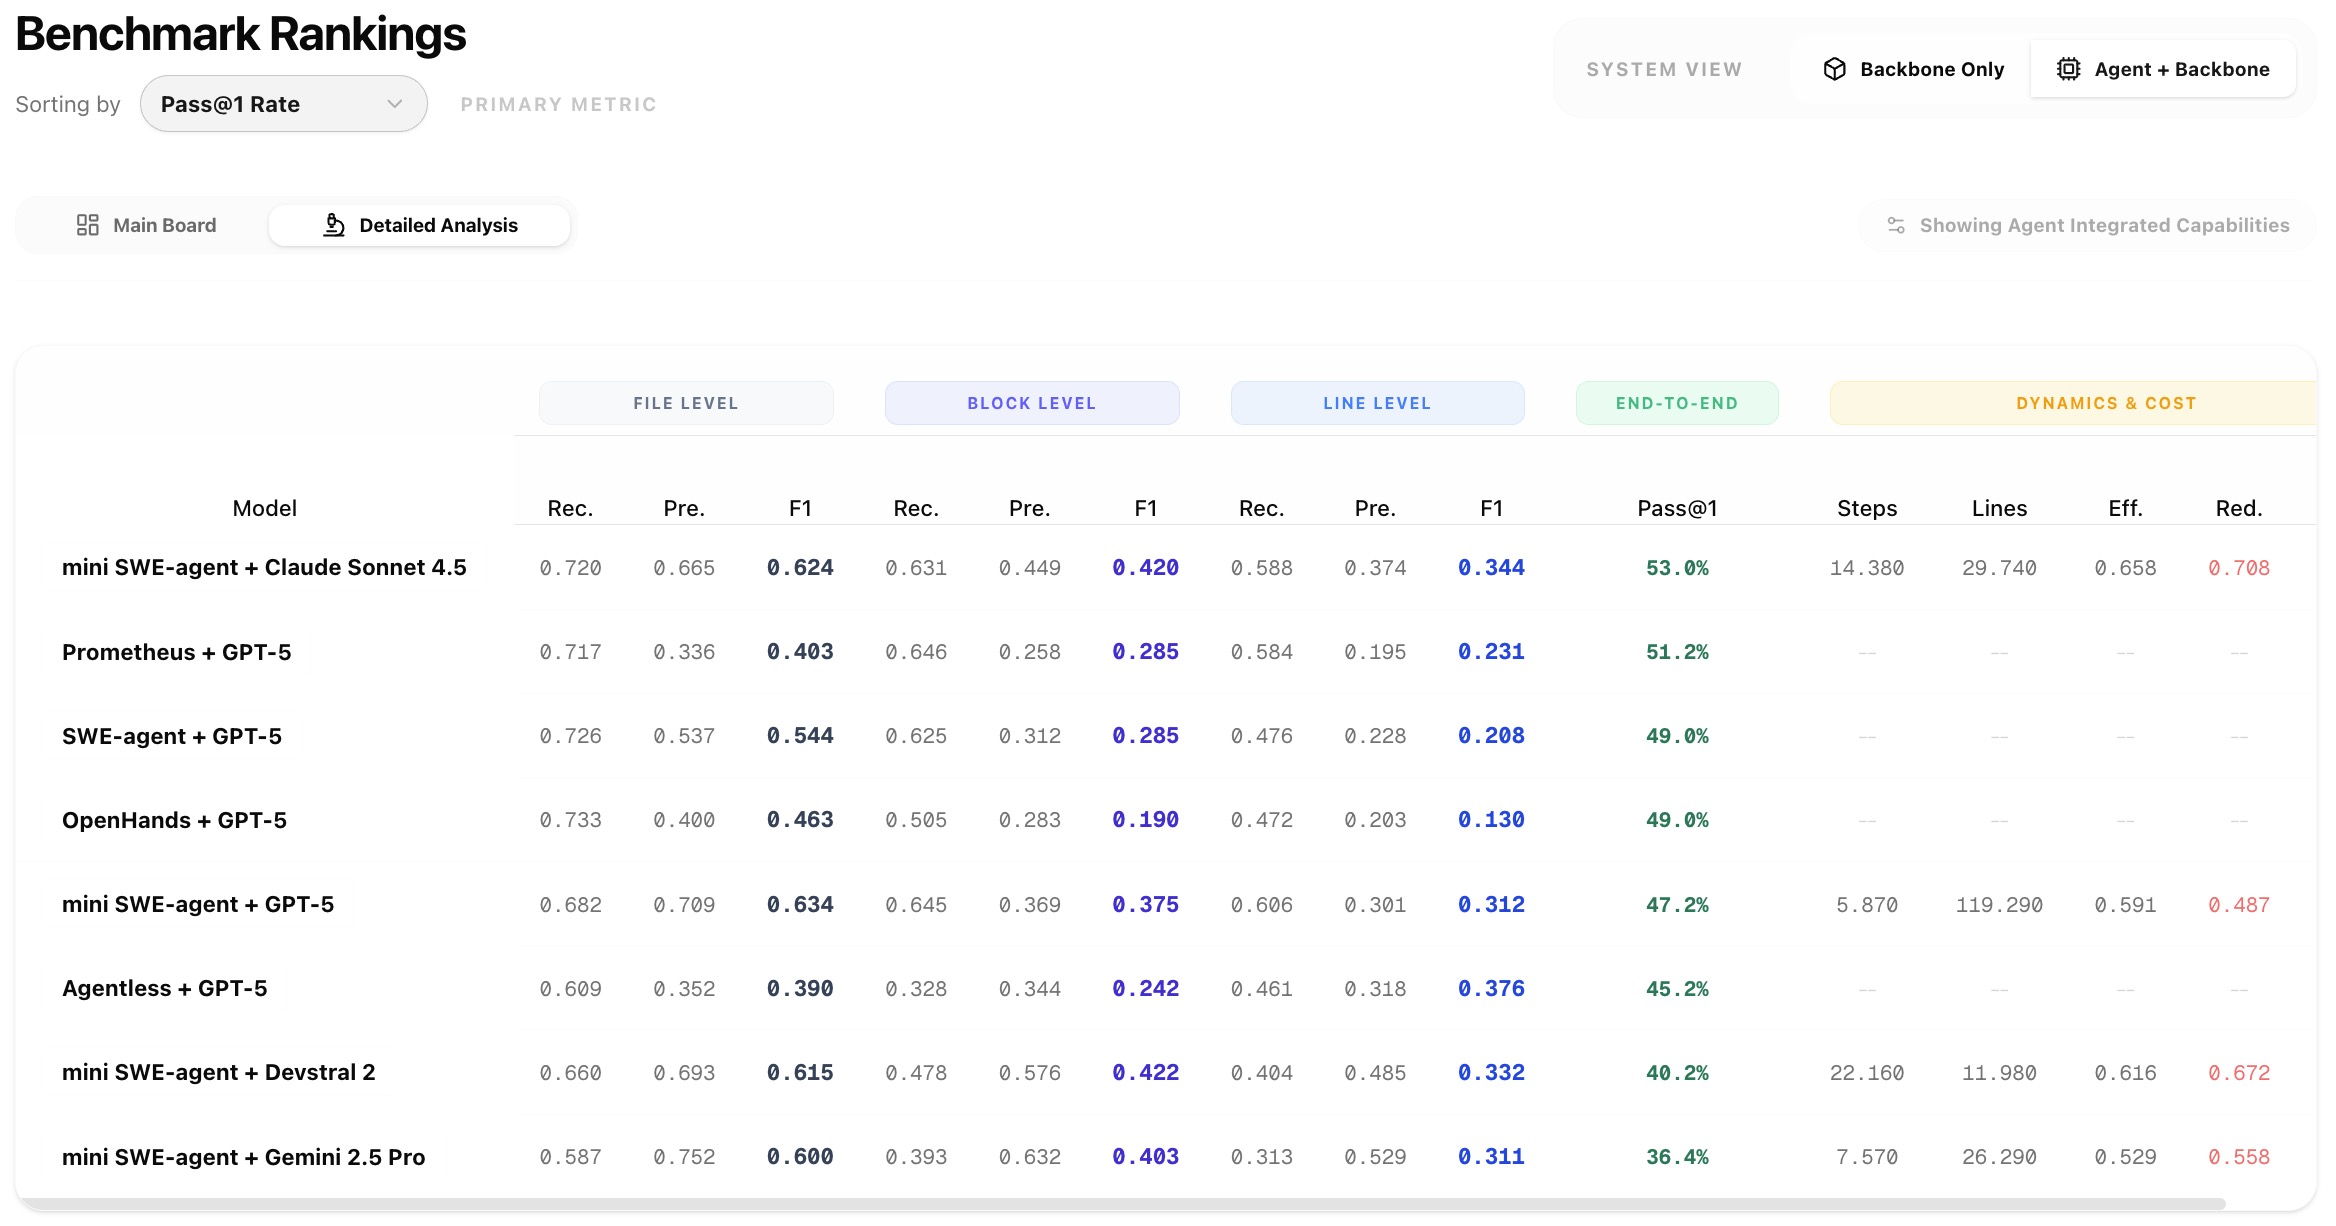2336x1226 pixels.
Task: Click the chip icon beside Agent + Backbone
Action: pos(2068,69)
